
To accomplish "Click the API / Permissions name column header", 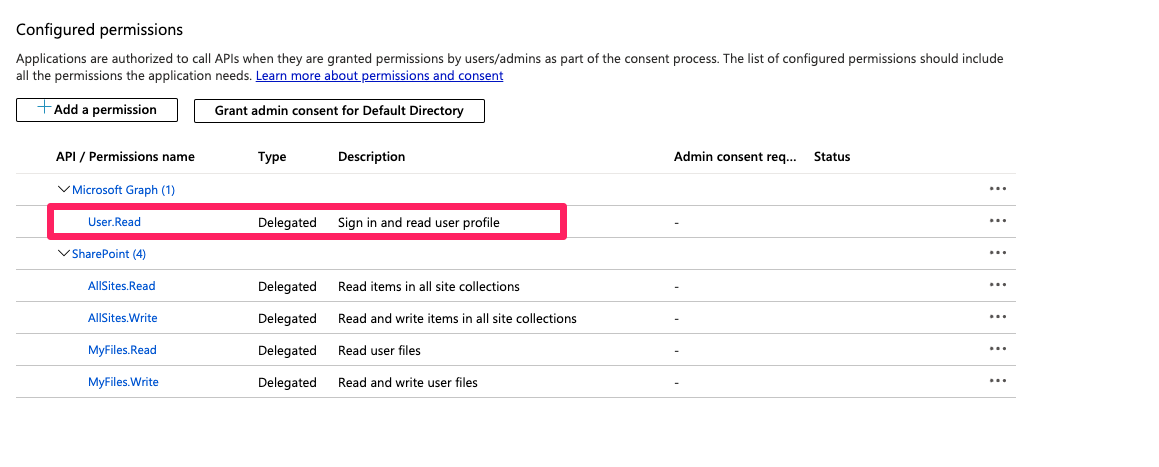I will (x=125, y=157).
